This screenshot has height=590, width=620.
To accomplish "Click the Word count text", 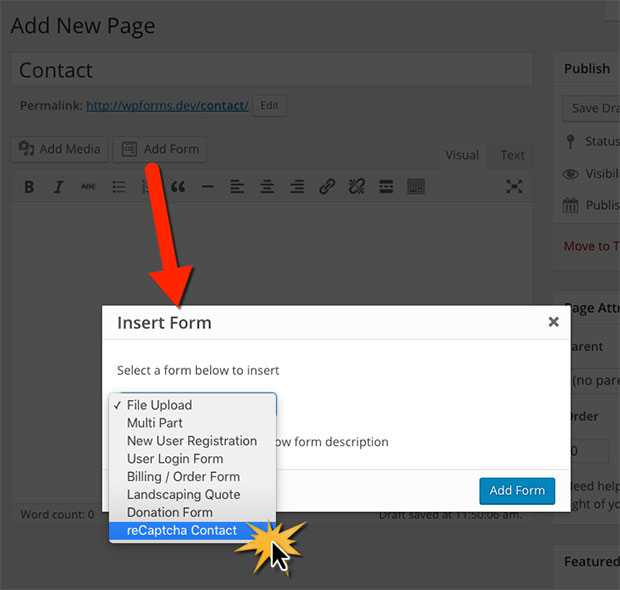I will [57, 514].
